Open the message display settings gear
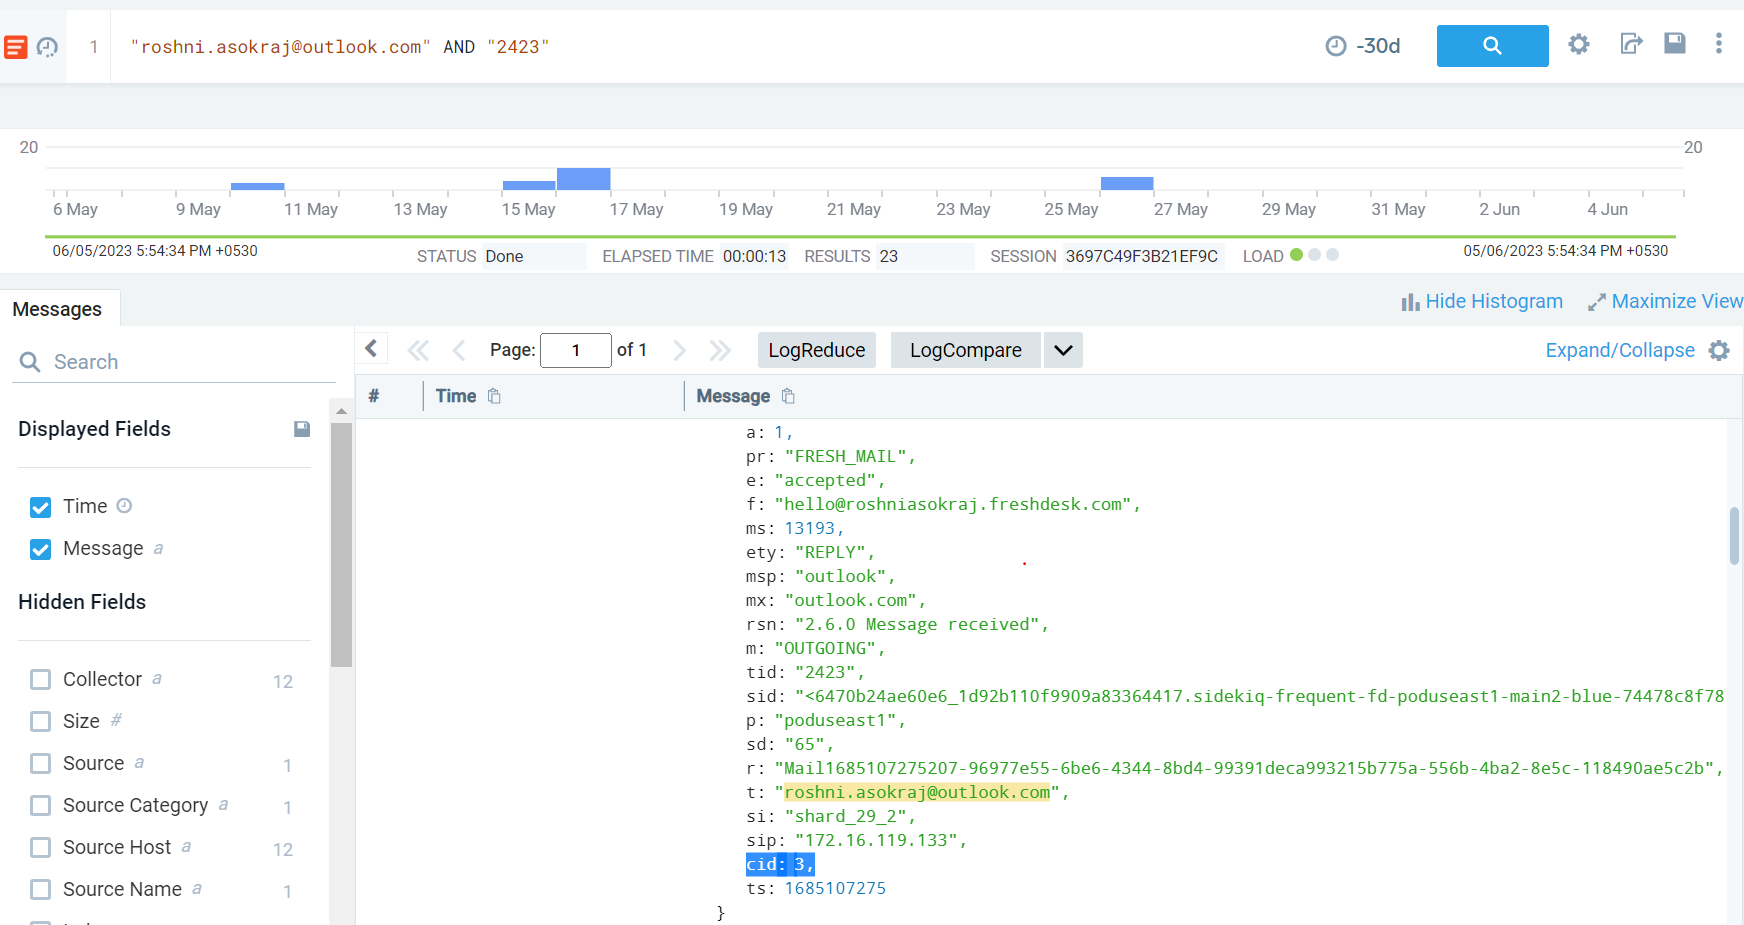 tap(1719, 350)
